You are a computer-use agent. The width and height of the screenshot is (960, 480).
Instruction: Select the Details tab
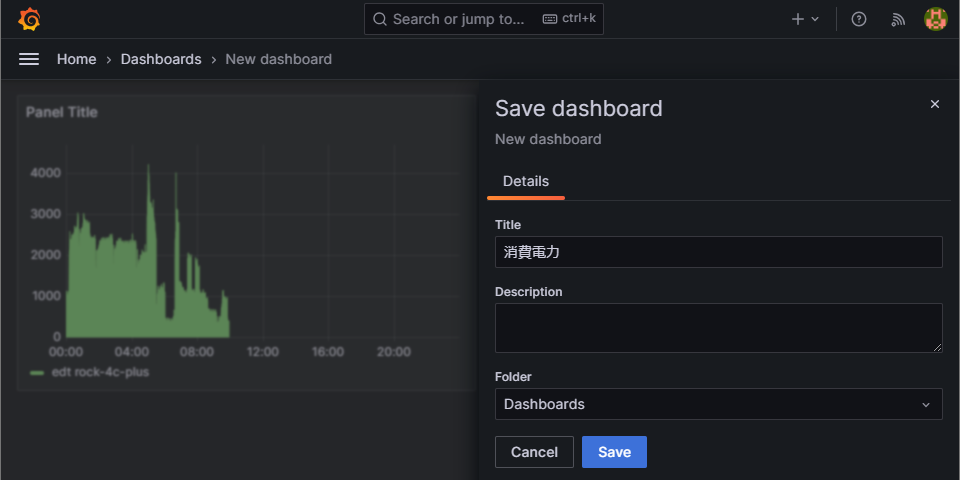525,182
